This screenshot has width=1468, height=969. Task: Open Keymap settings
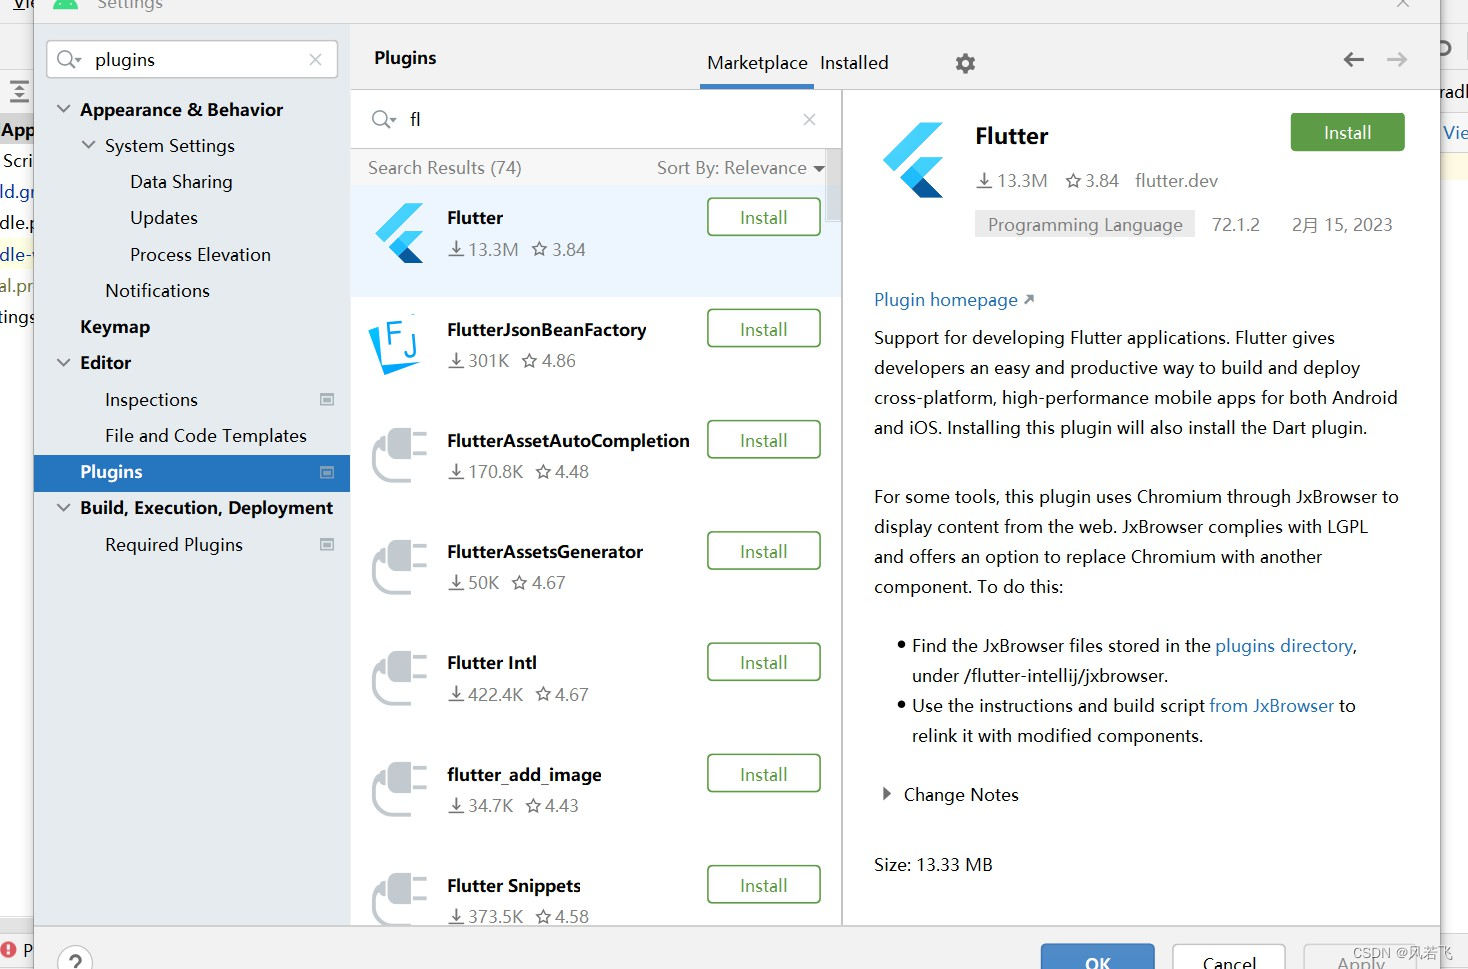click(x=115, y=327)
